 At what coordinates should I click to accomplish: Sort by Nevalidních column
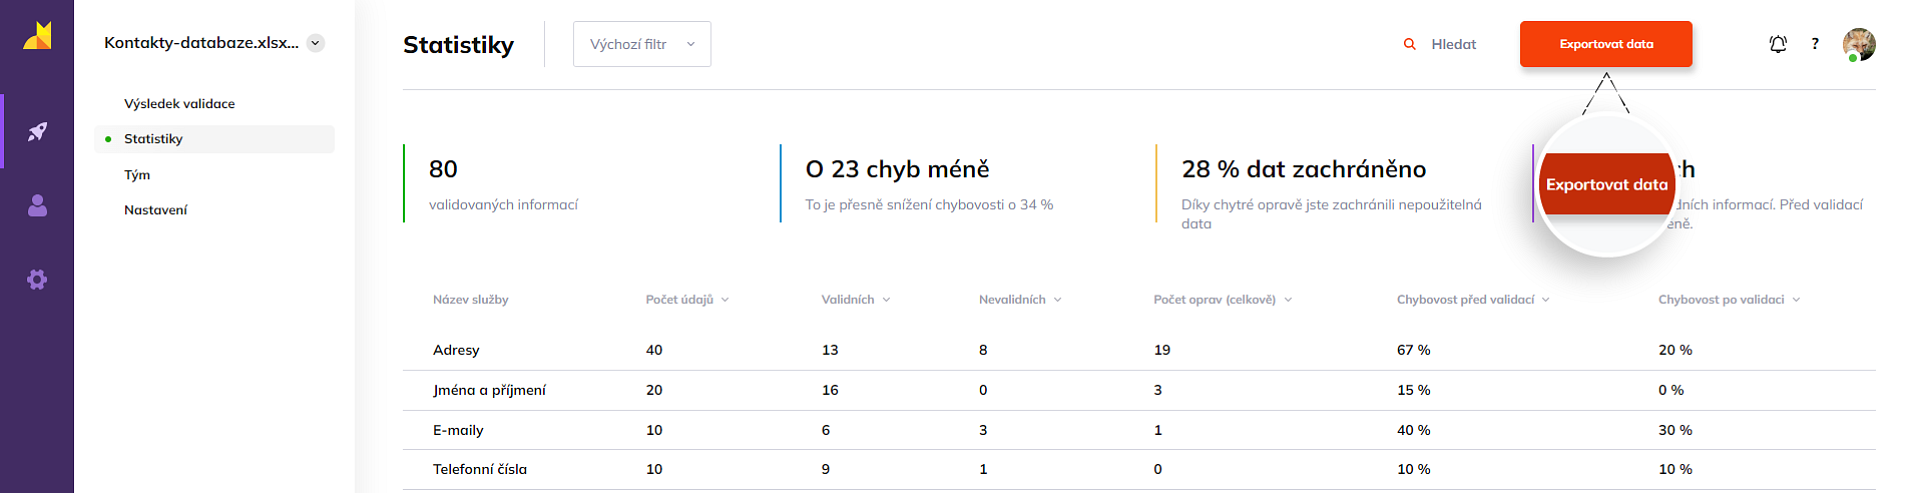pos(1019,300)
